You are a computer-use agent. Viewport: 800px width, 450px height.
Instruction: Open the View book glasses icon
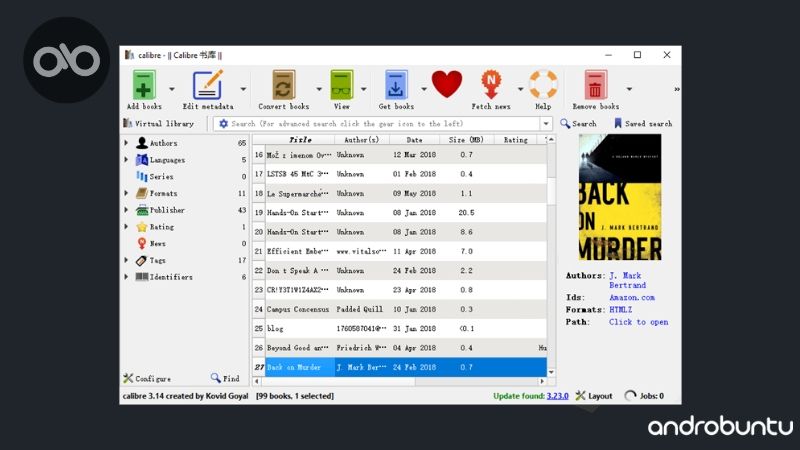pos(342,84)
